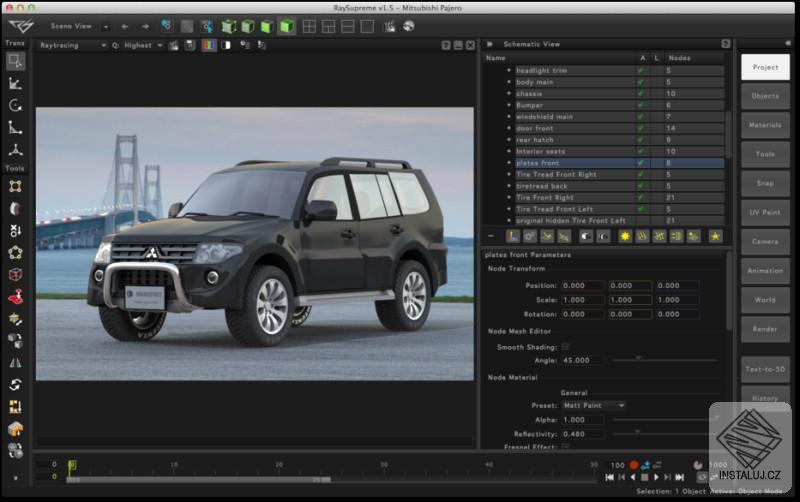Screen dimensions: 800x502
Task: Click the Render button in right sidebar
Action: [765, 328]
